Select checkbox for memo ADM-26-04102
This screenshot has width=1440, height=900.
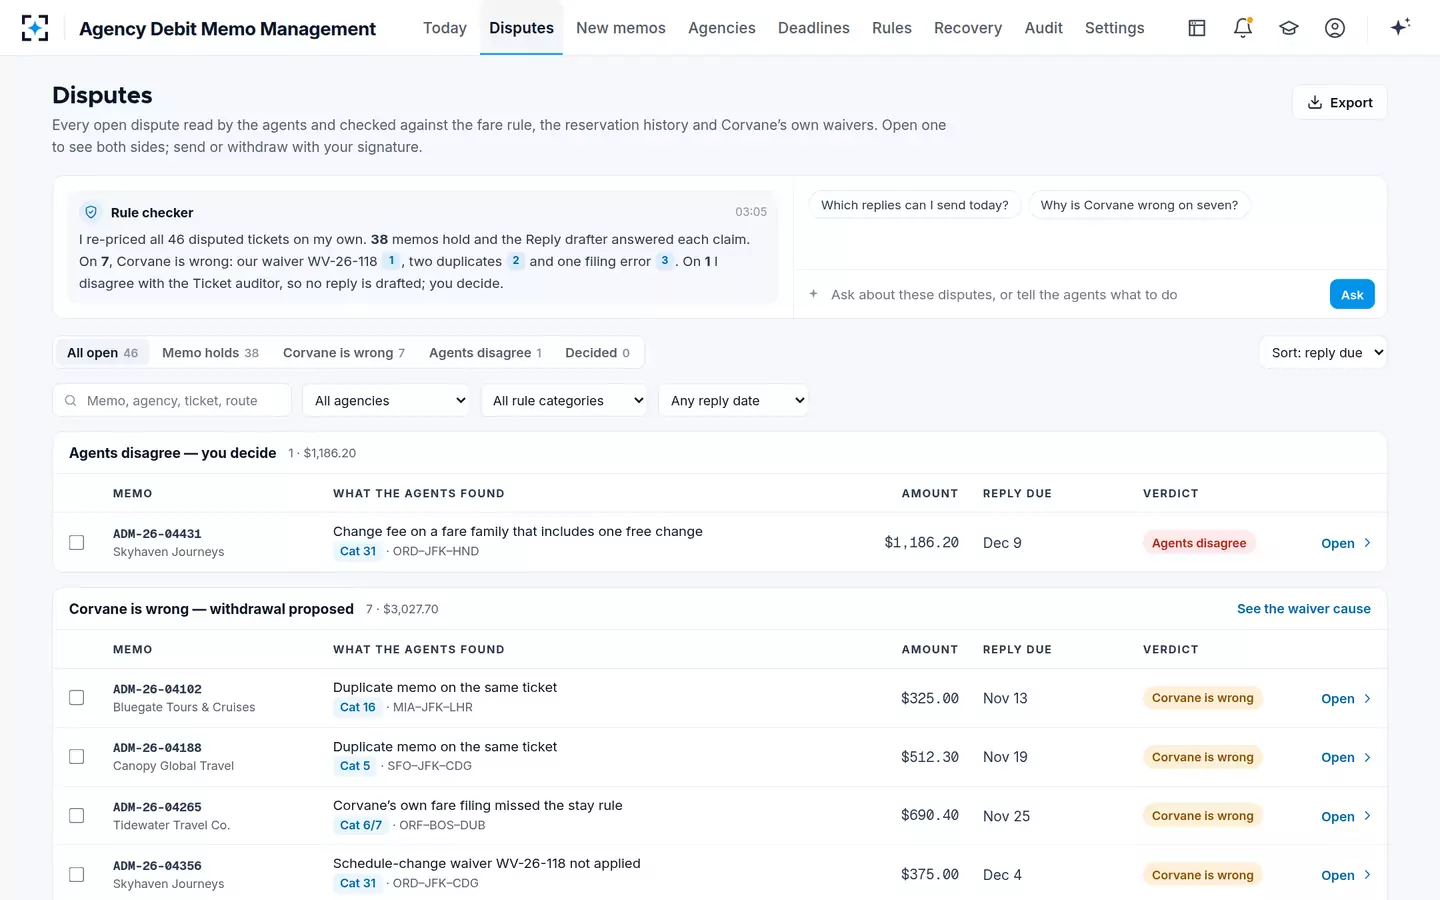76,698
